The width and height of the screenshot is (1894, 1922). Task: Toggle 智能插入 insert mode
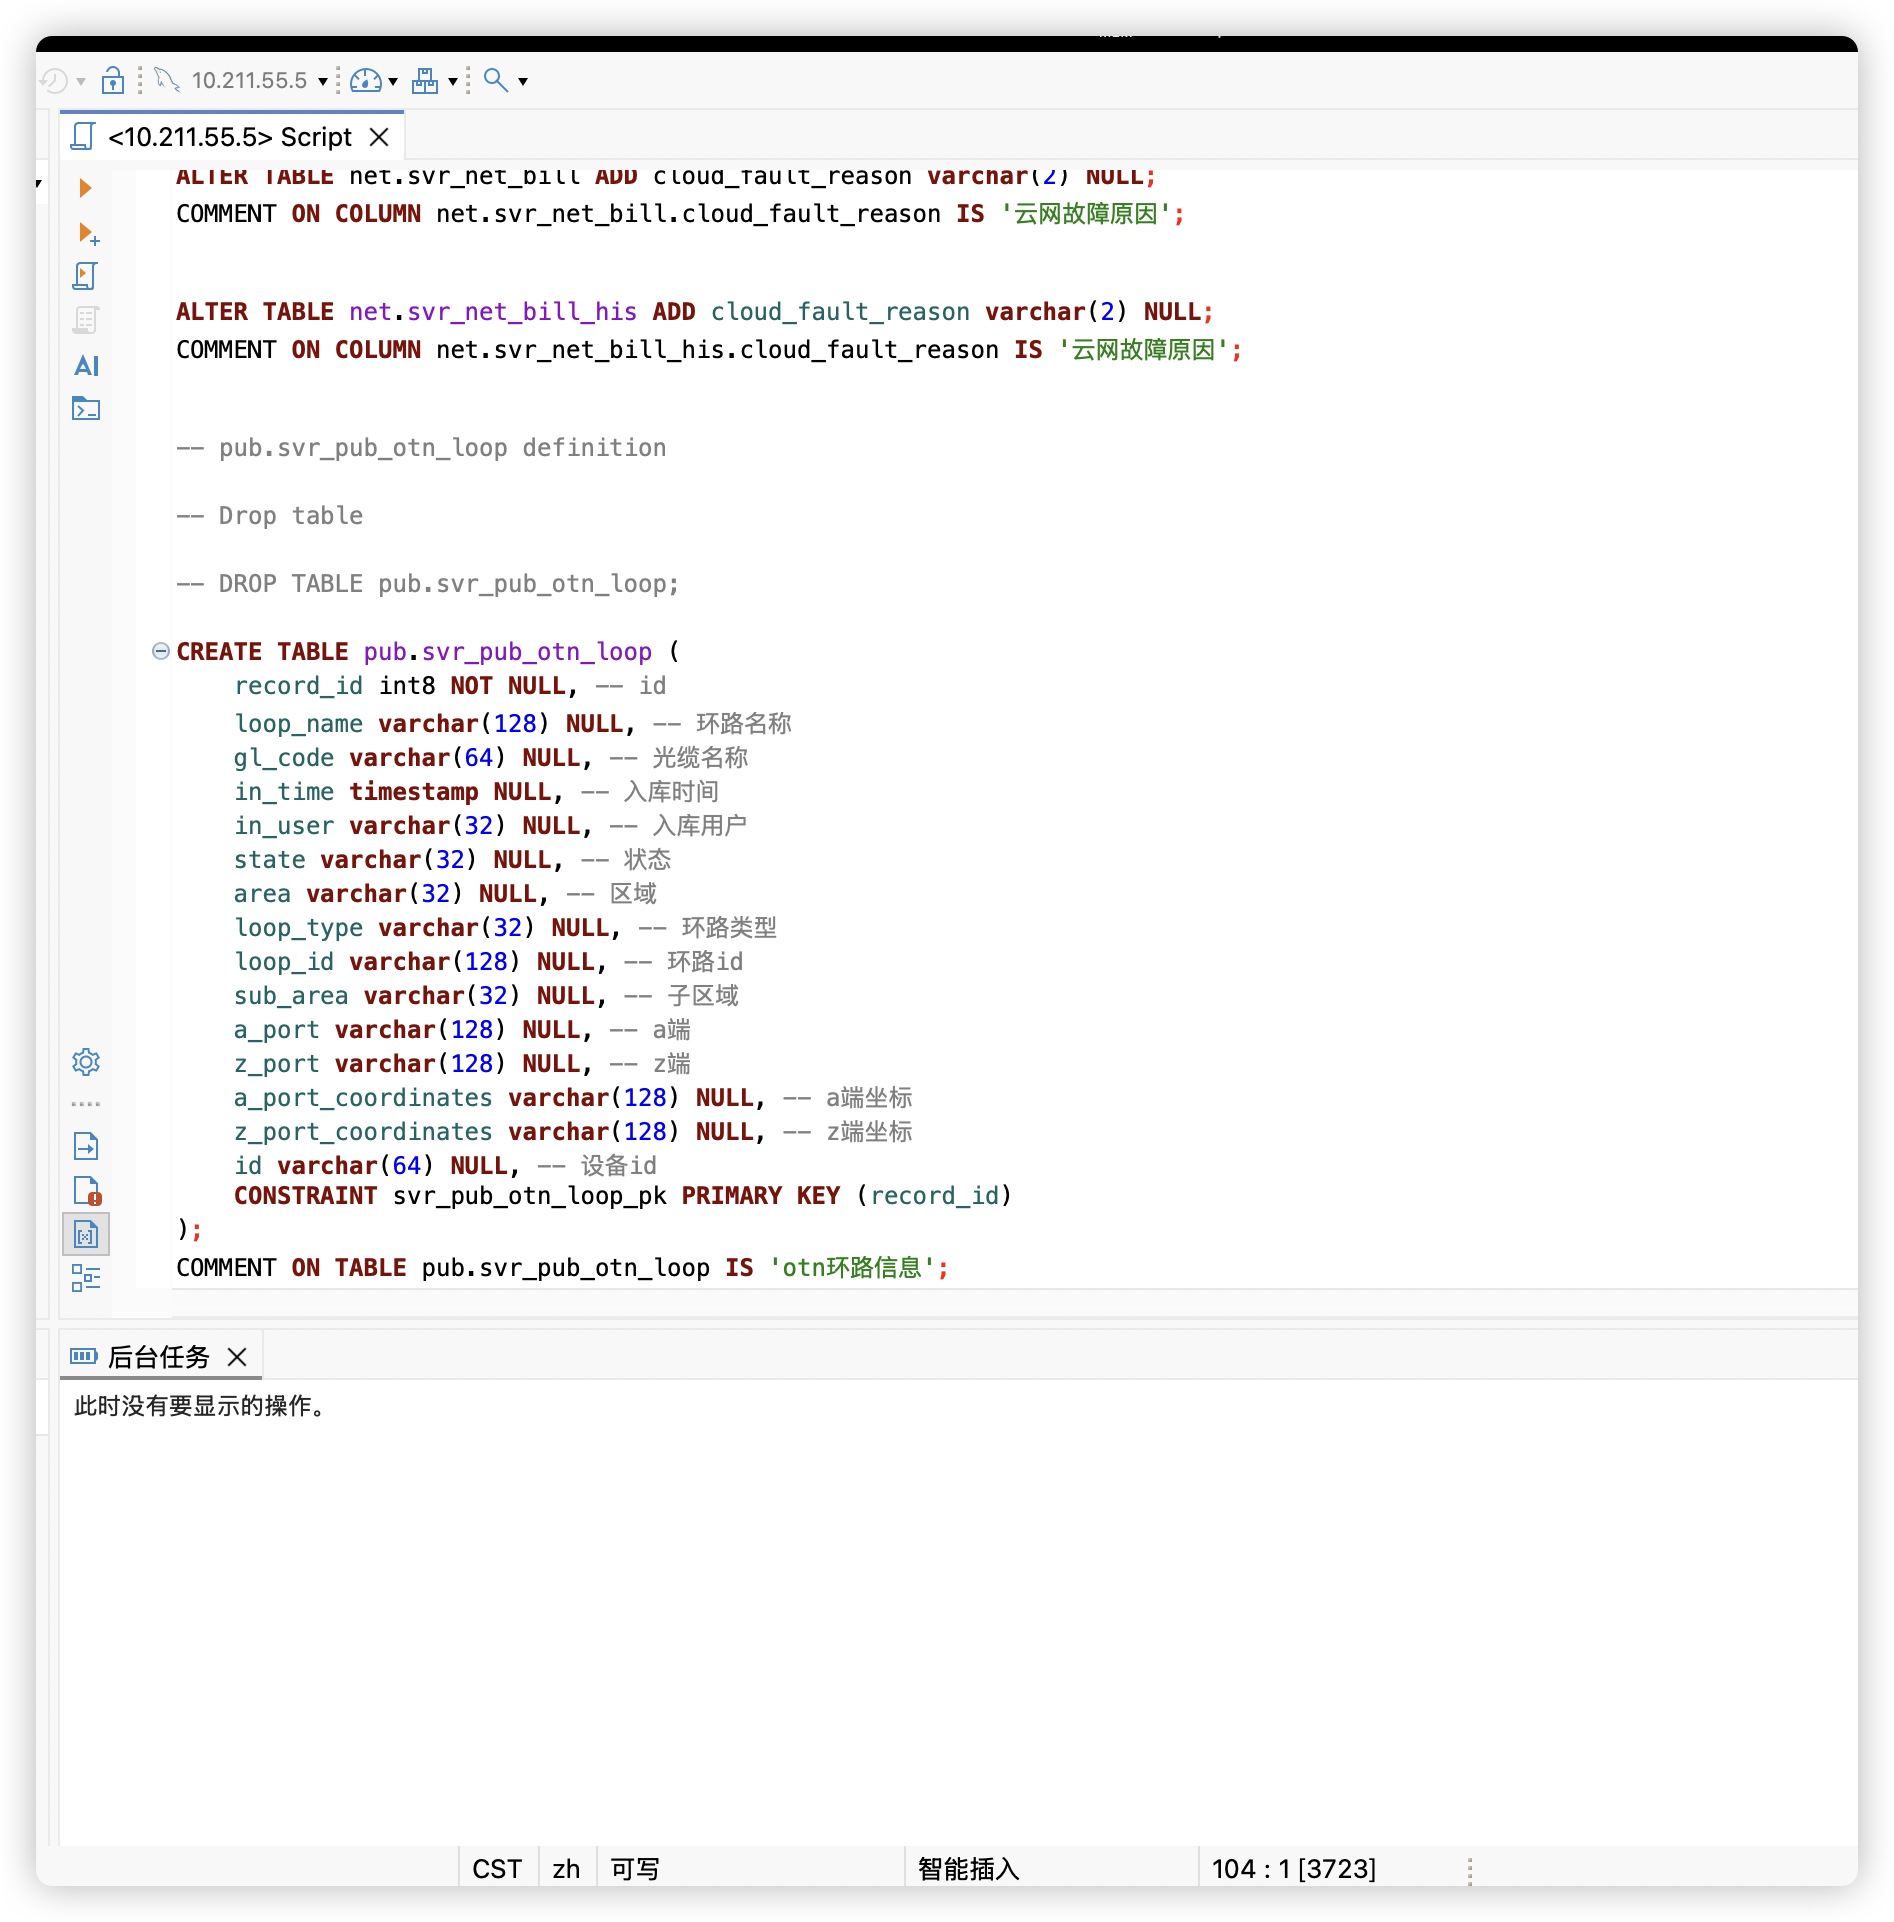point(968,1868)
